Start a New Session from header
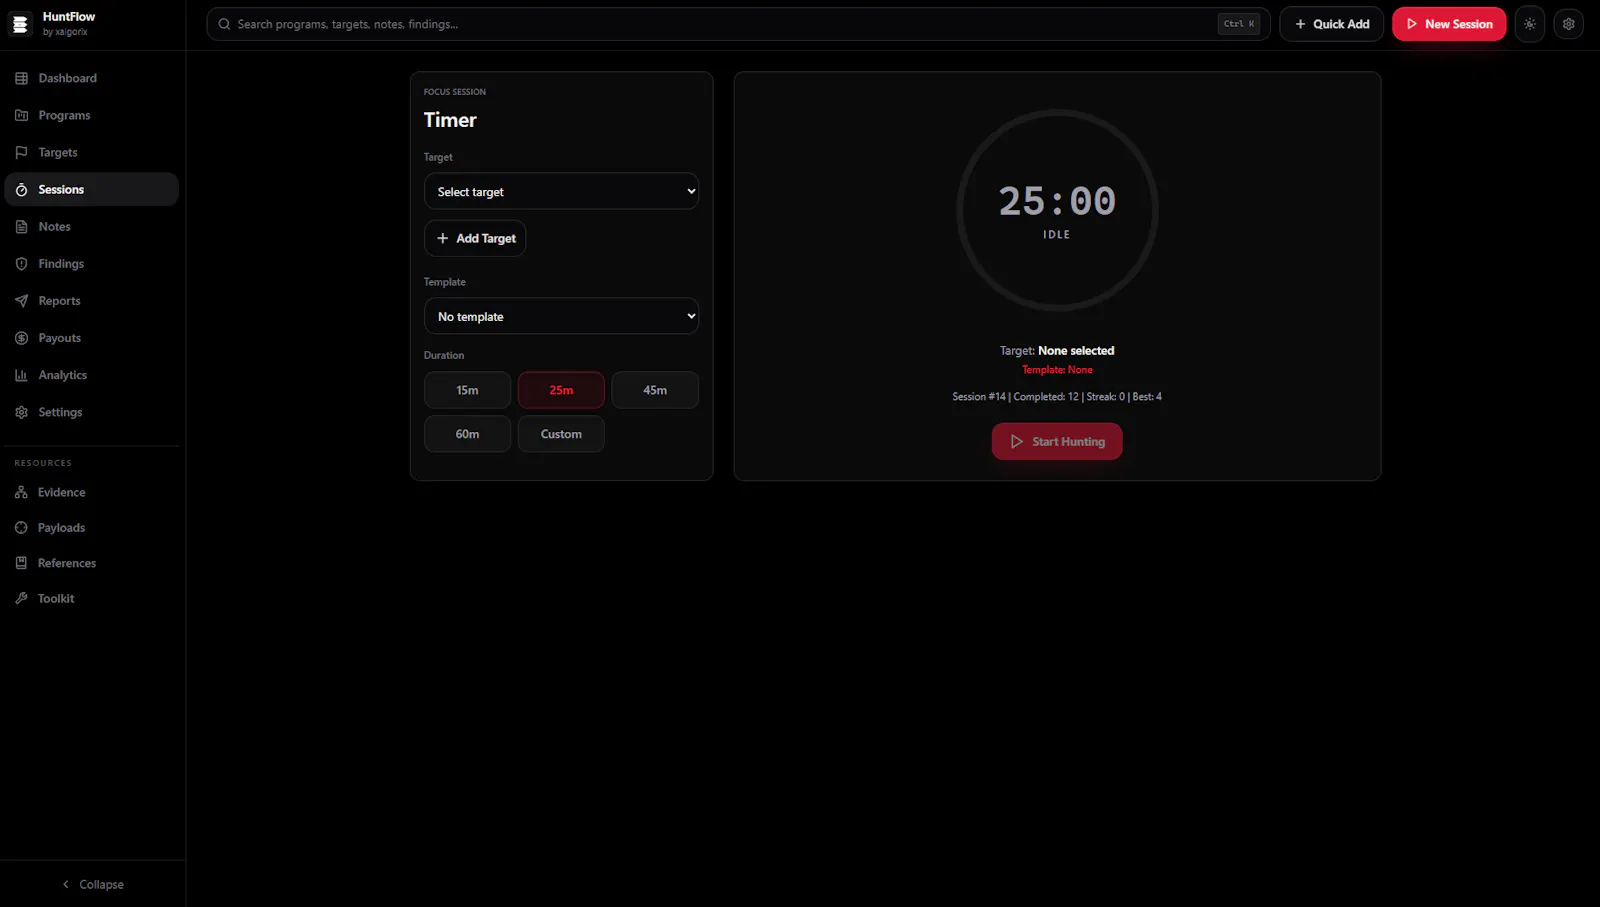 pos(1449,24)
